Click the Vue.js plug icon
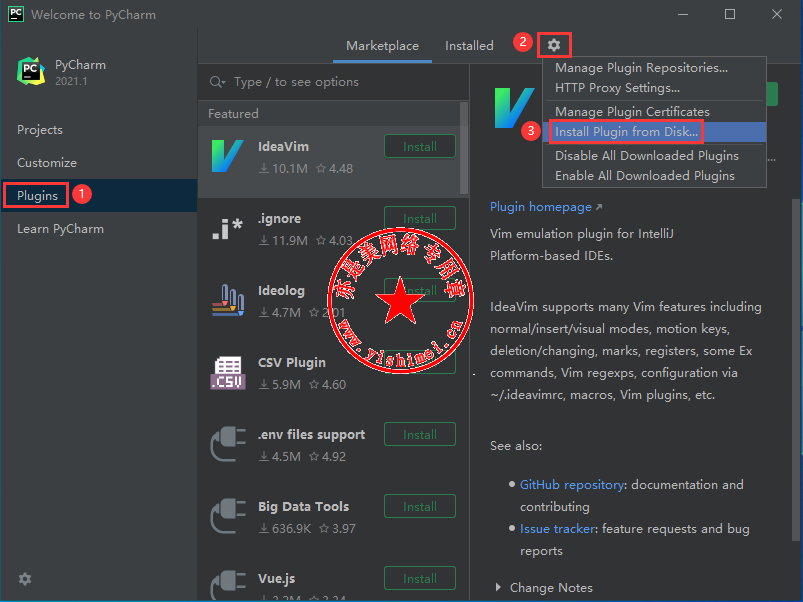Image resolution: width=803 pixels, height=602 pixels. click(227, 586)
